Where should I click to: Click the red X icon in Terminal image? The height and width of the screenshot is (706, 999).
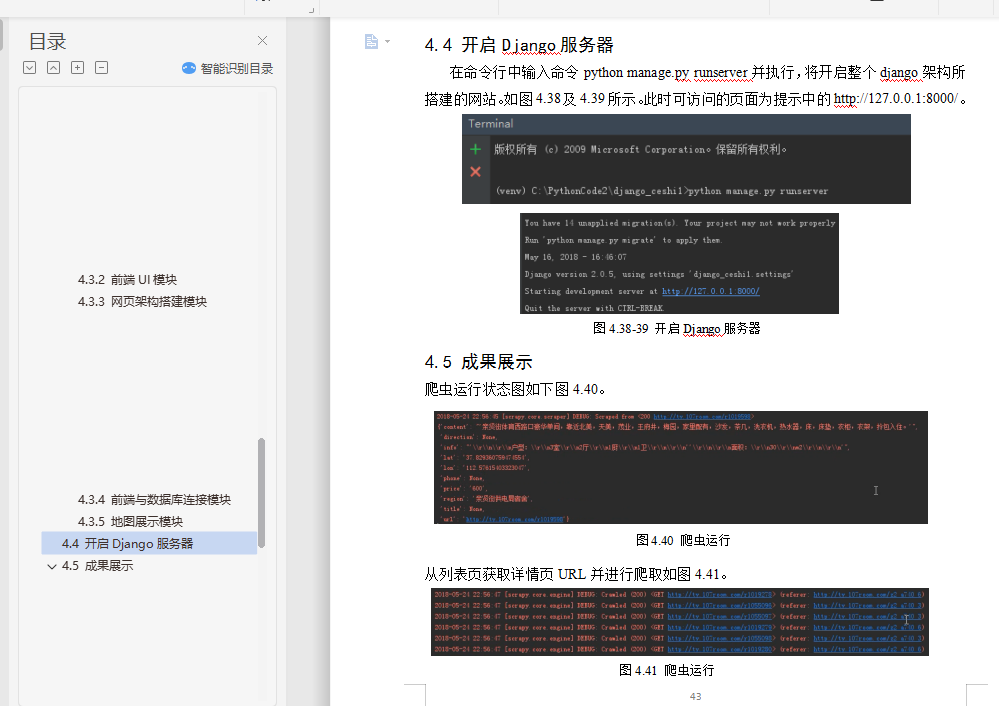tap(475, 172)
